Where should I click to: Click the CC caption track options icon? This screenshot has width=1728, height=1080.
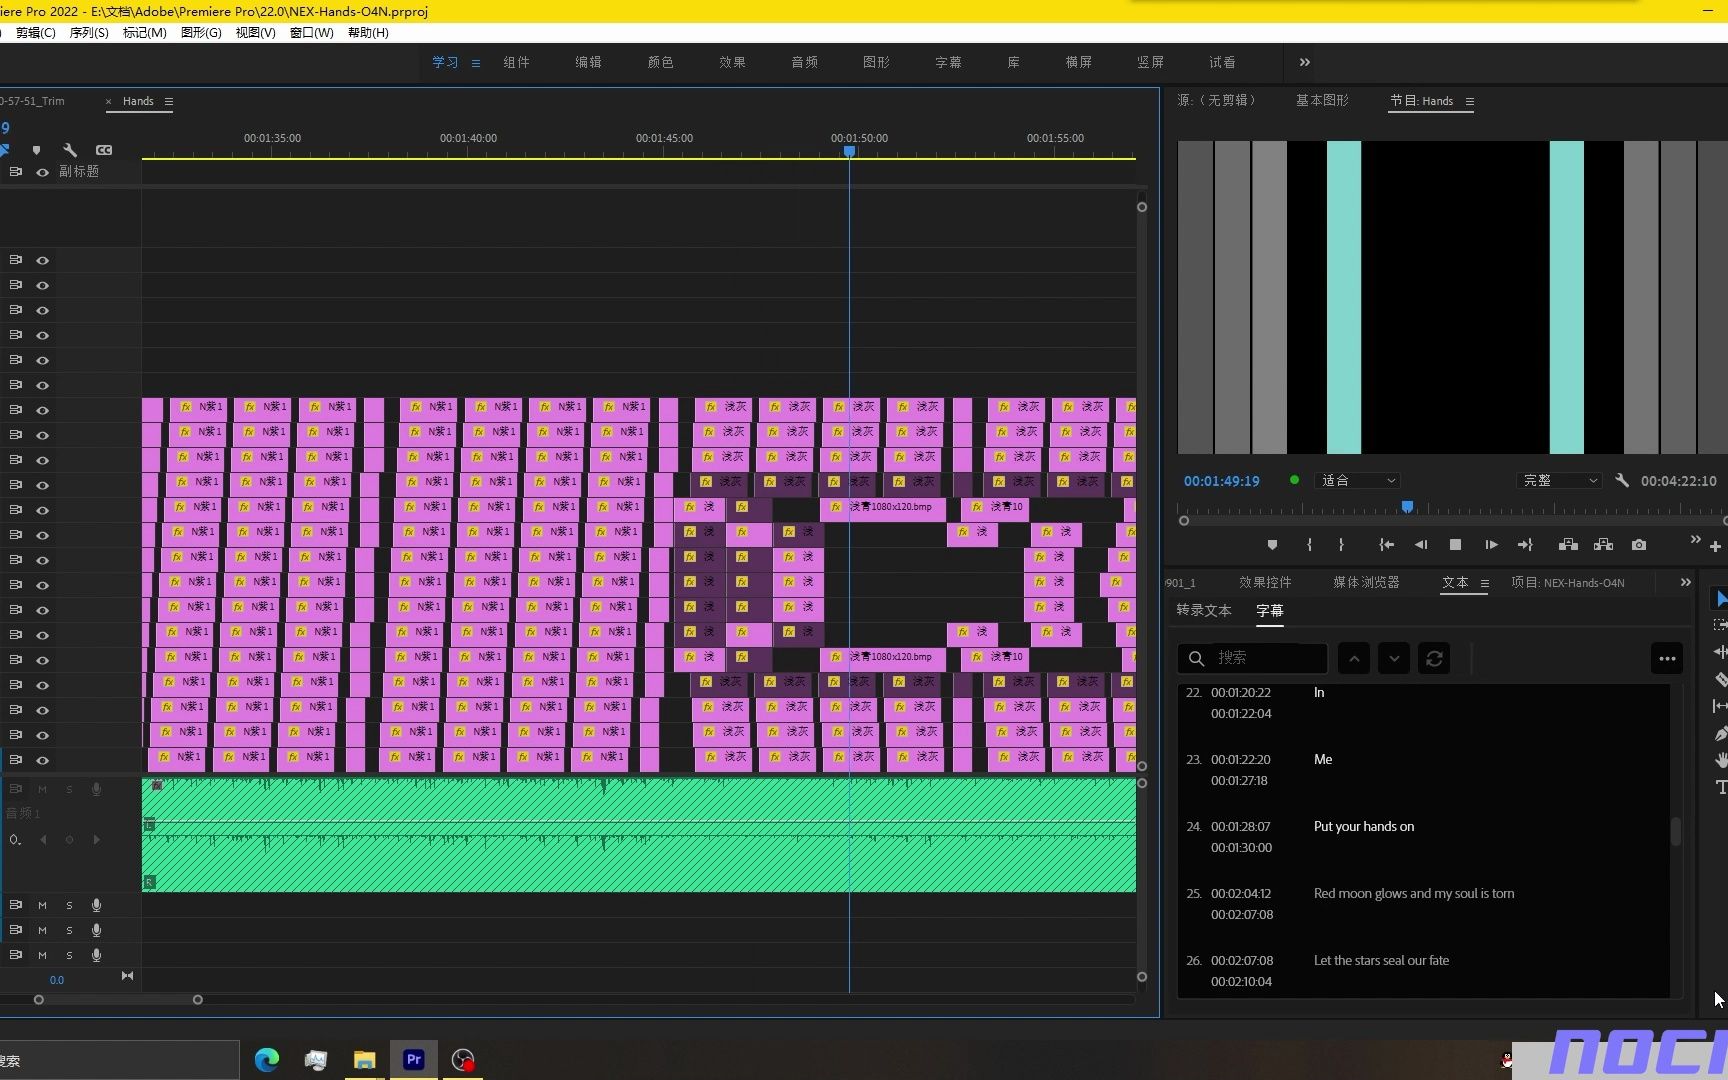coord(104,150)
